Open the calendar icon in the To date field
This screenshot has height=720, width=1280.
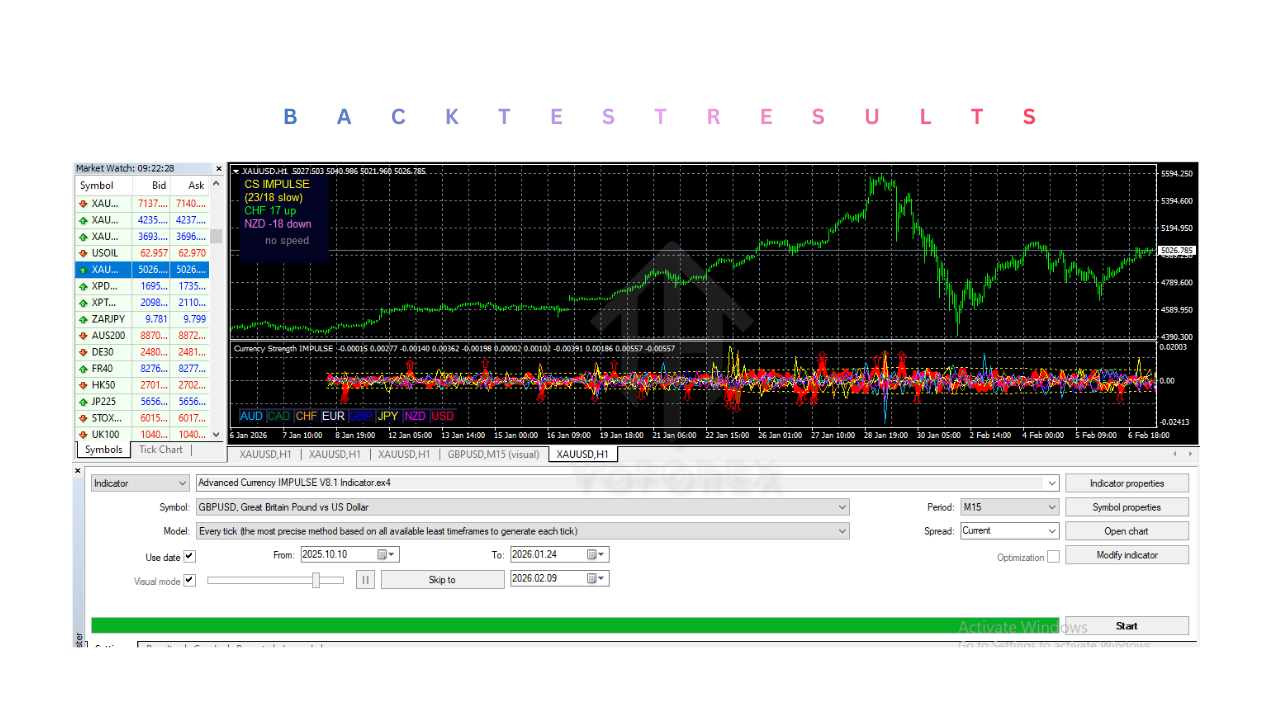[x=593, y=554]
